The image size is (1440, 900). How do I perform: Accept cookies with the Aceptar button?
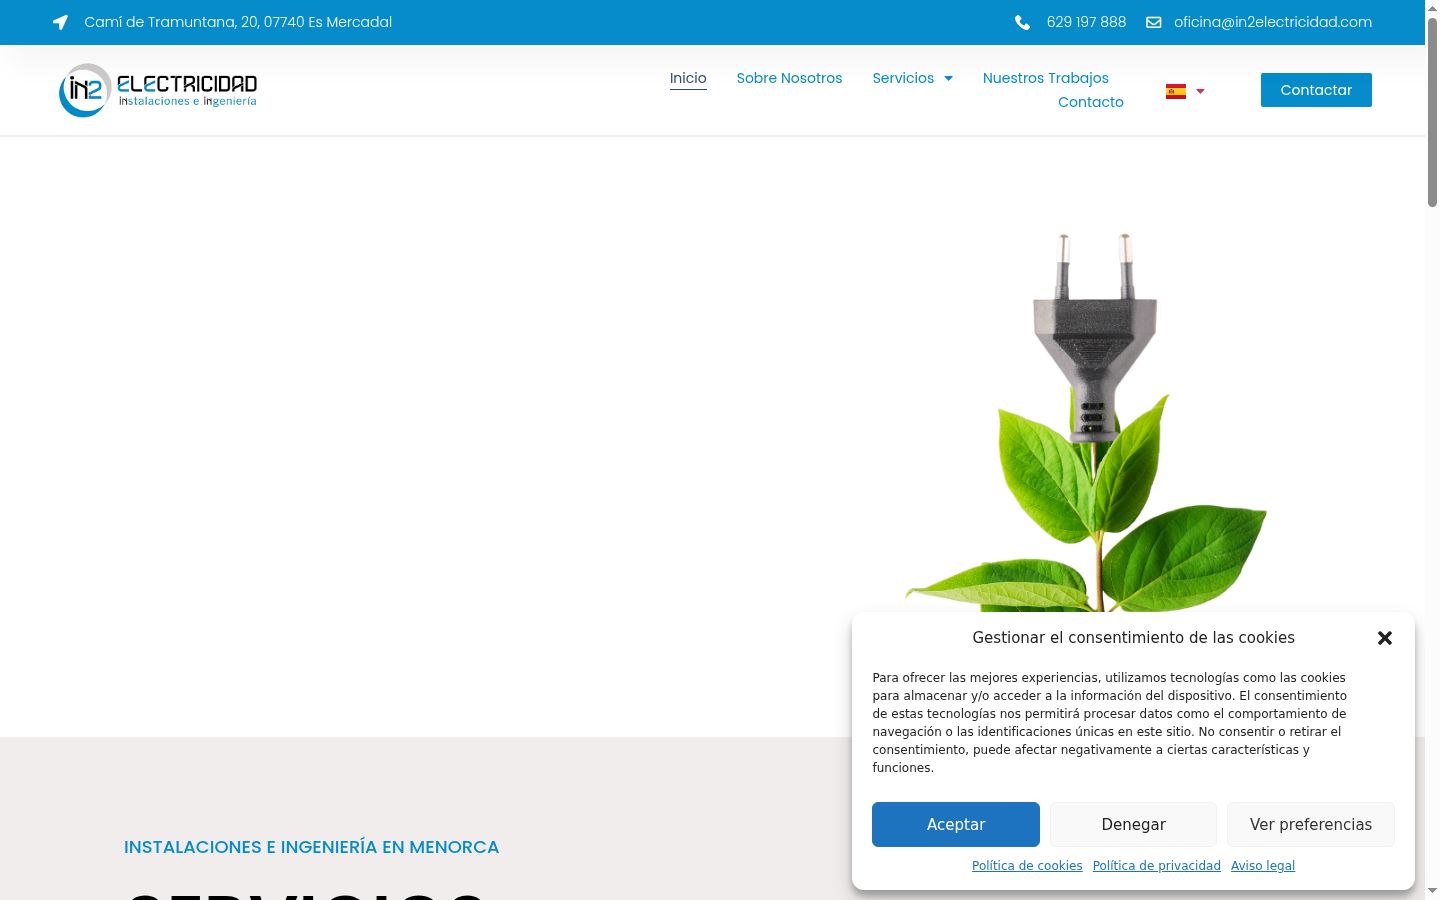[956, 824]
